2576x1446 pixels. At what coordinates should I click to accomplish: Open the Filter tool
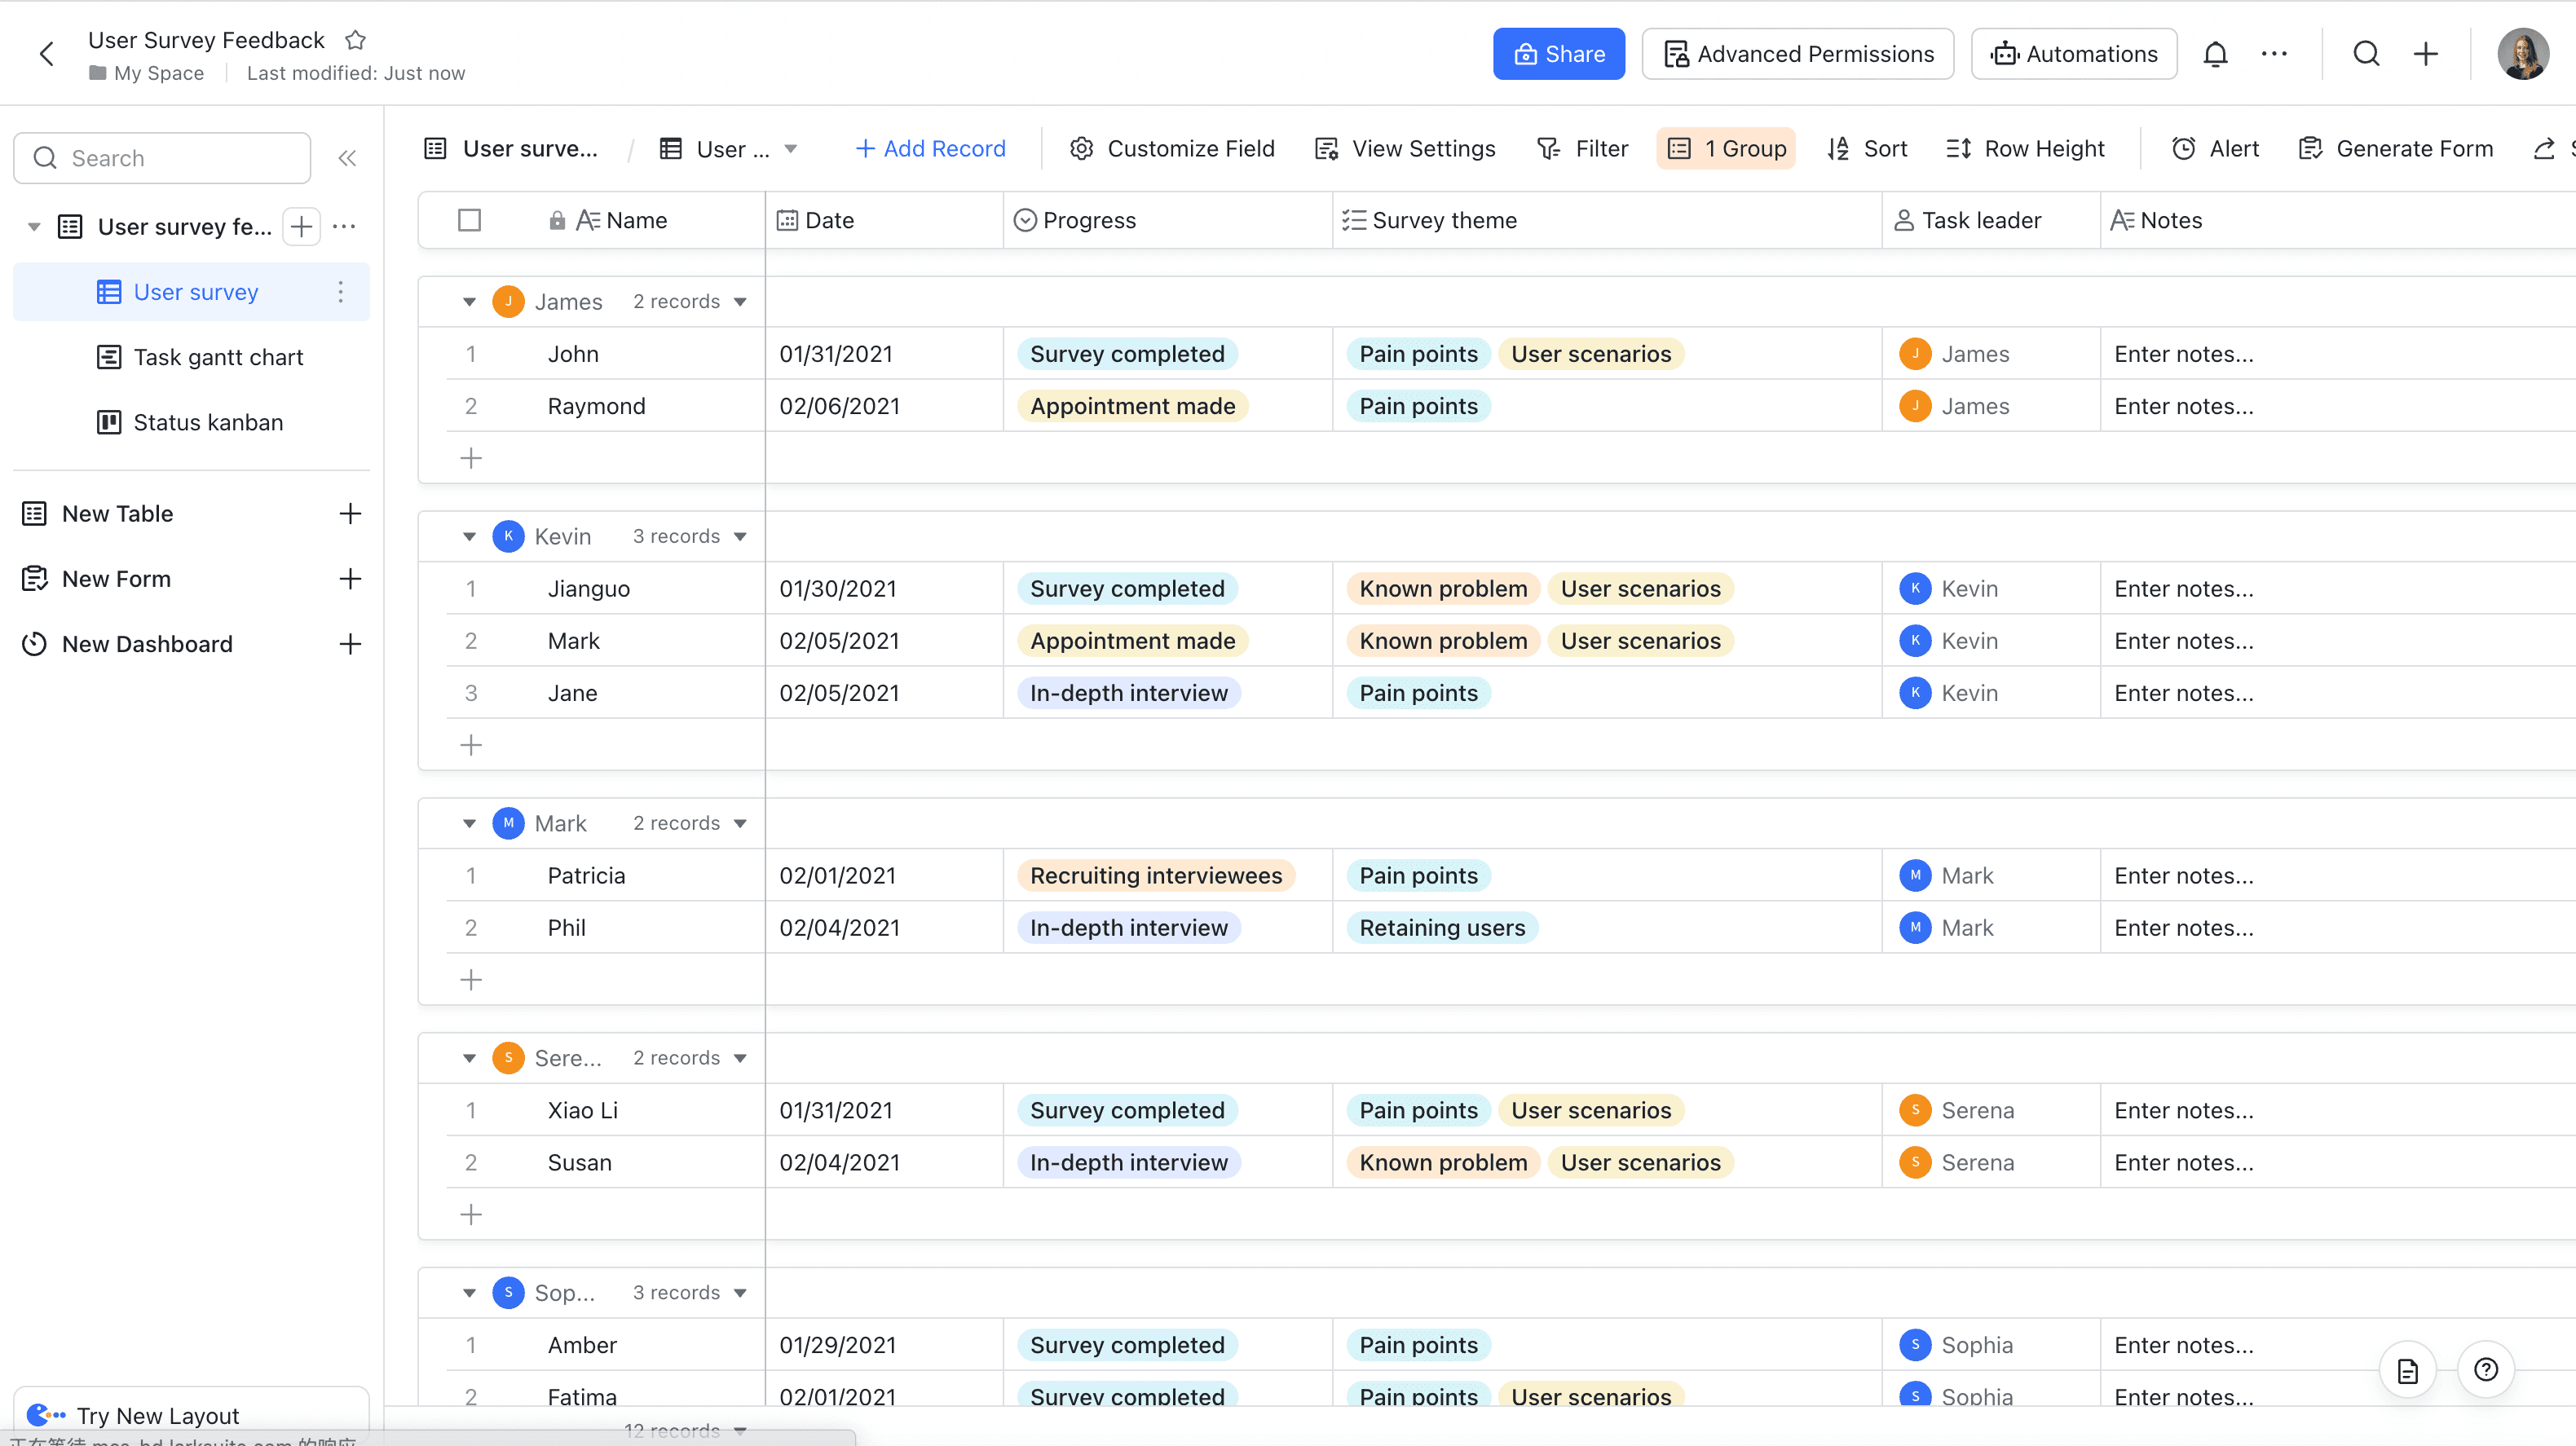click(x=1582, y=148)
